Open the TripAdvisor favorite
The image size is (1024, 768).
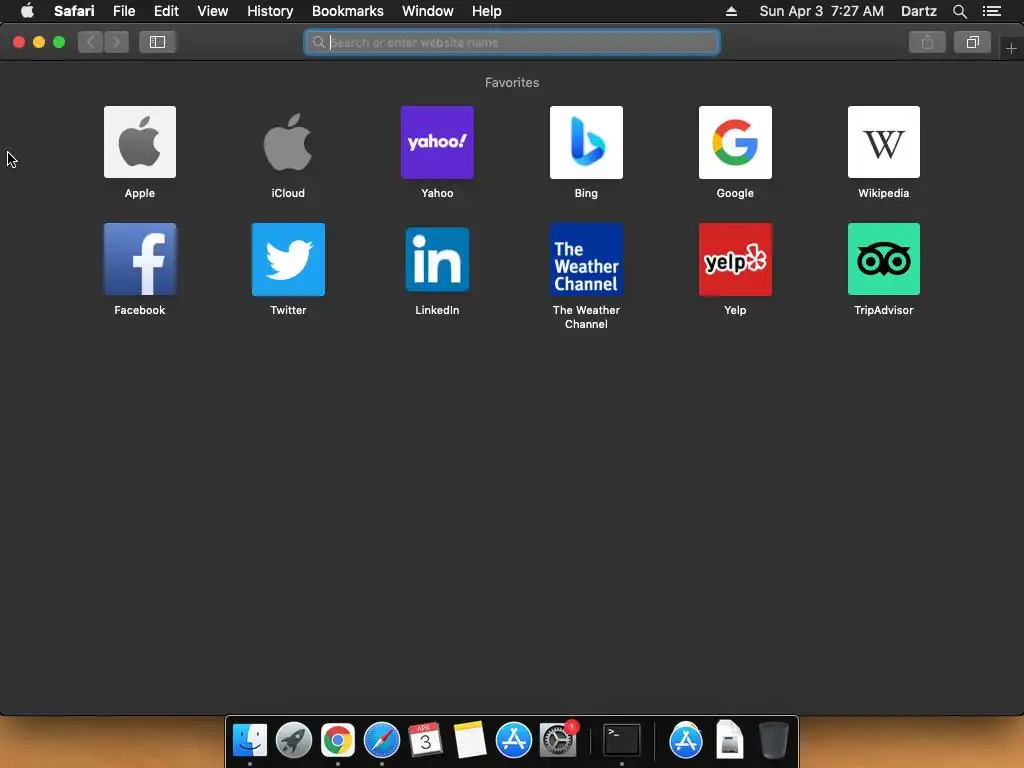(884, 259)
